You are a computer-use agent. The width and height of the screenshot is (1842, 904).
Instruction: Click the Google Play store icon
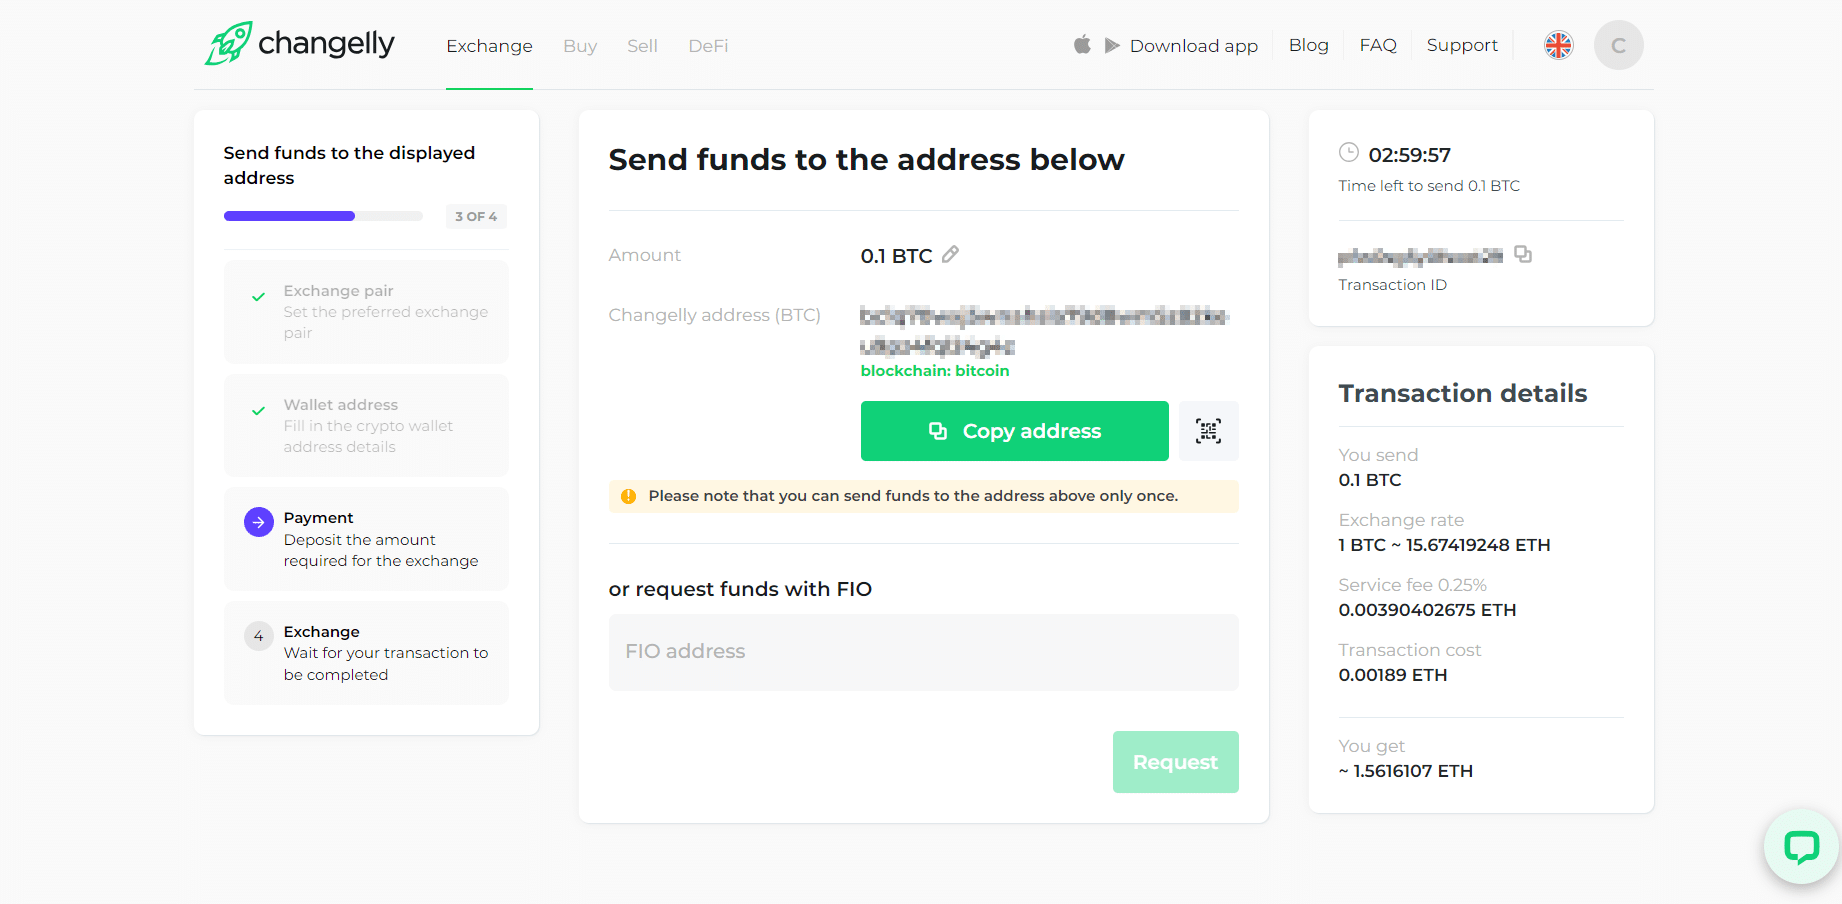[1112, 45]
